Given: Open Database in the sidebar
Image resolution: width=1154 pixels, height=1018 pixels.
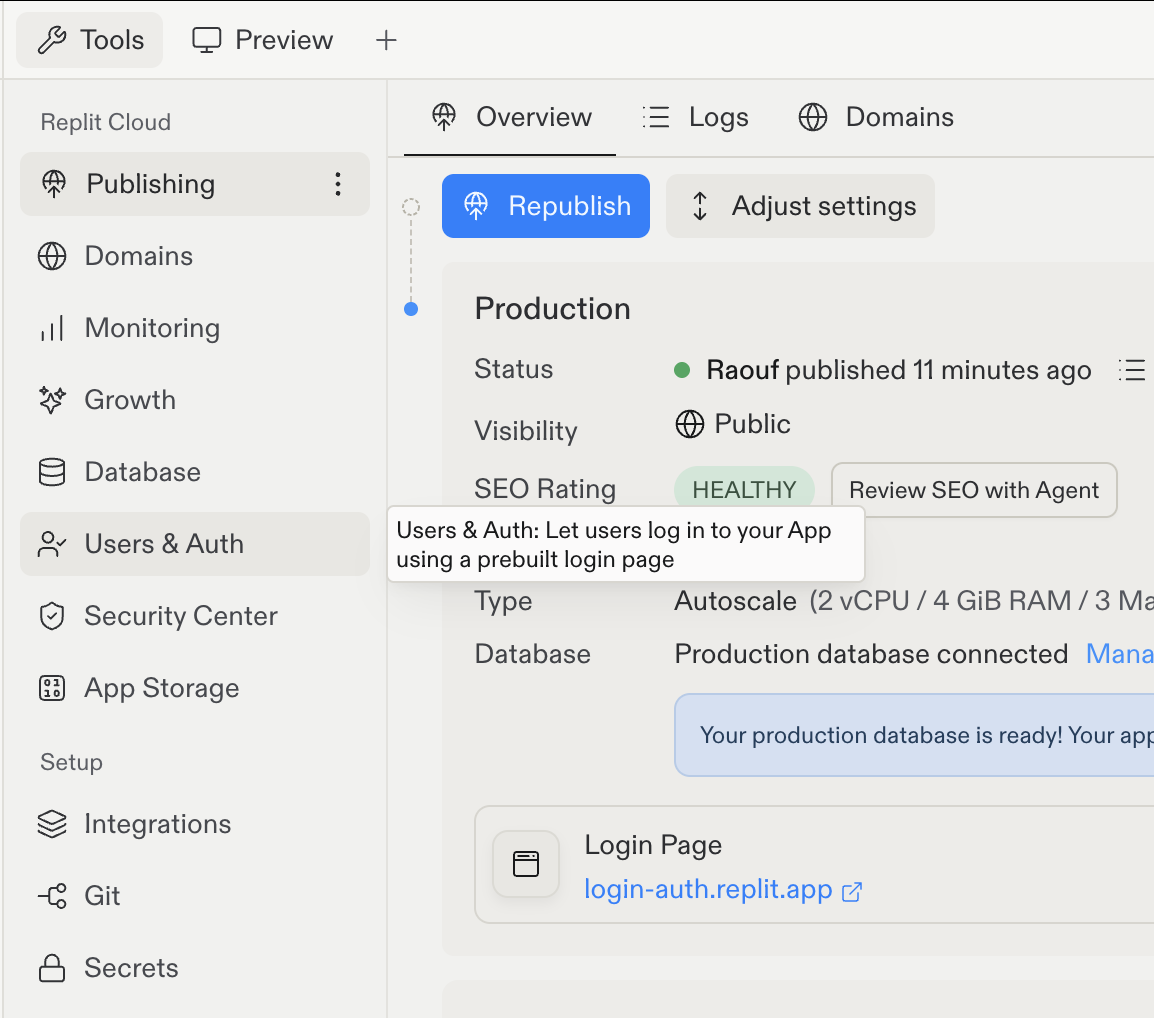Looking at the screenshot, I should pyautogui.click(x=194, y=472).
